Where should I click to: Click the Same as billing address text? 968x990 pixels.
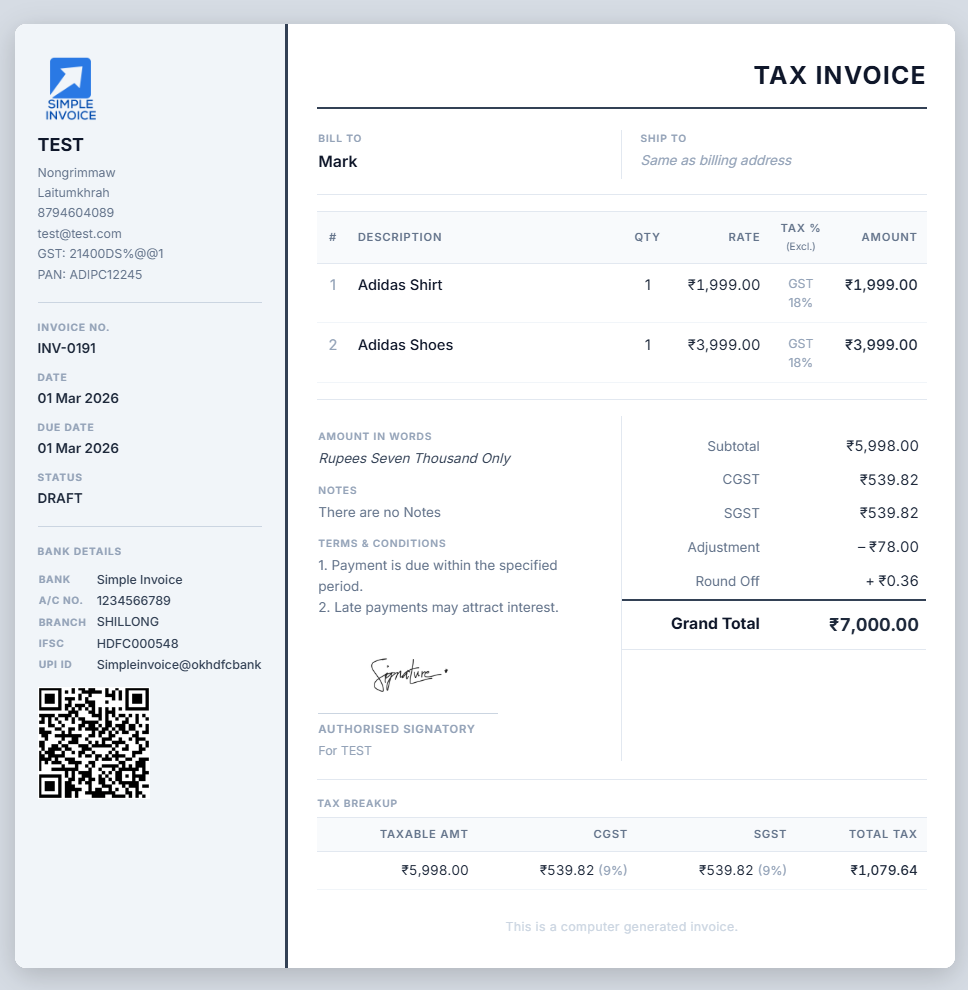pyautogui.click(x=716, y=160)
